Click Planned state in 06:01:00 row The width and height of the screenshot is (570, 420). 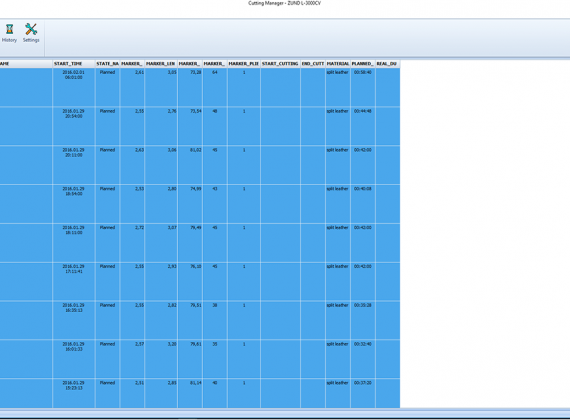point(107,72)
